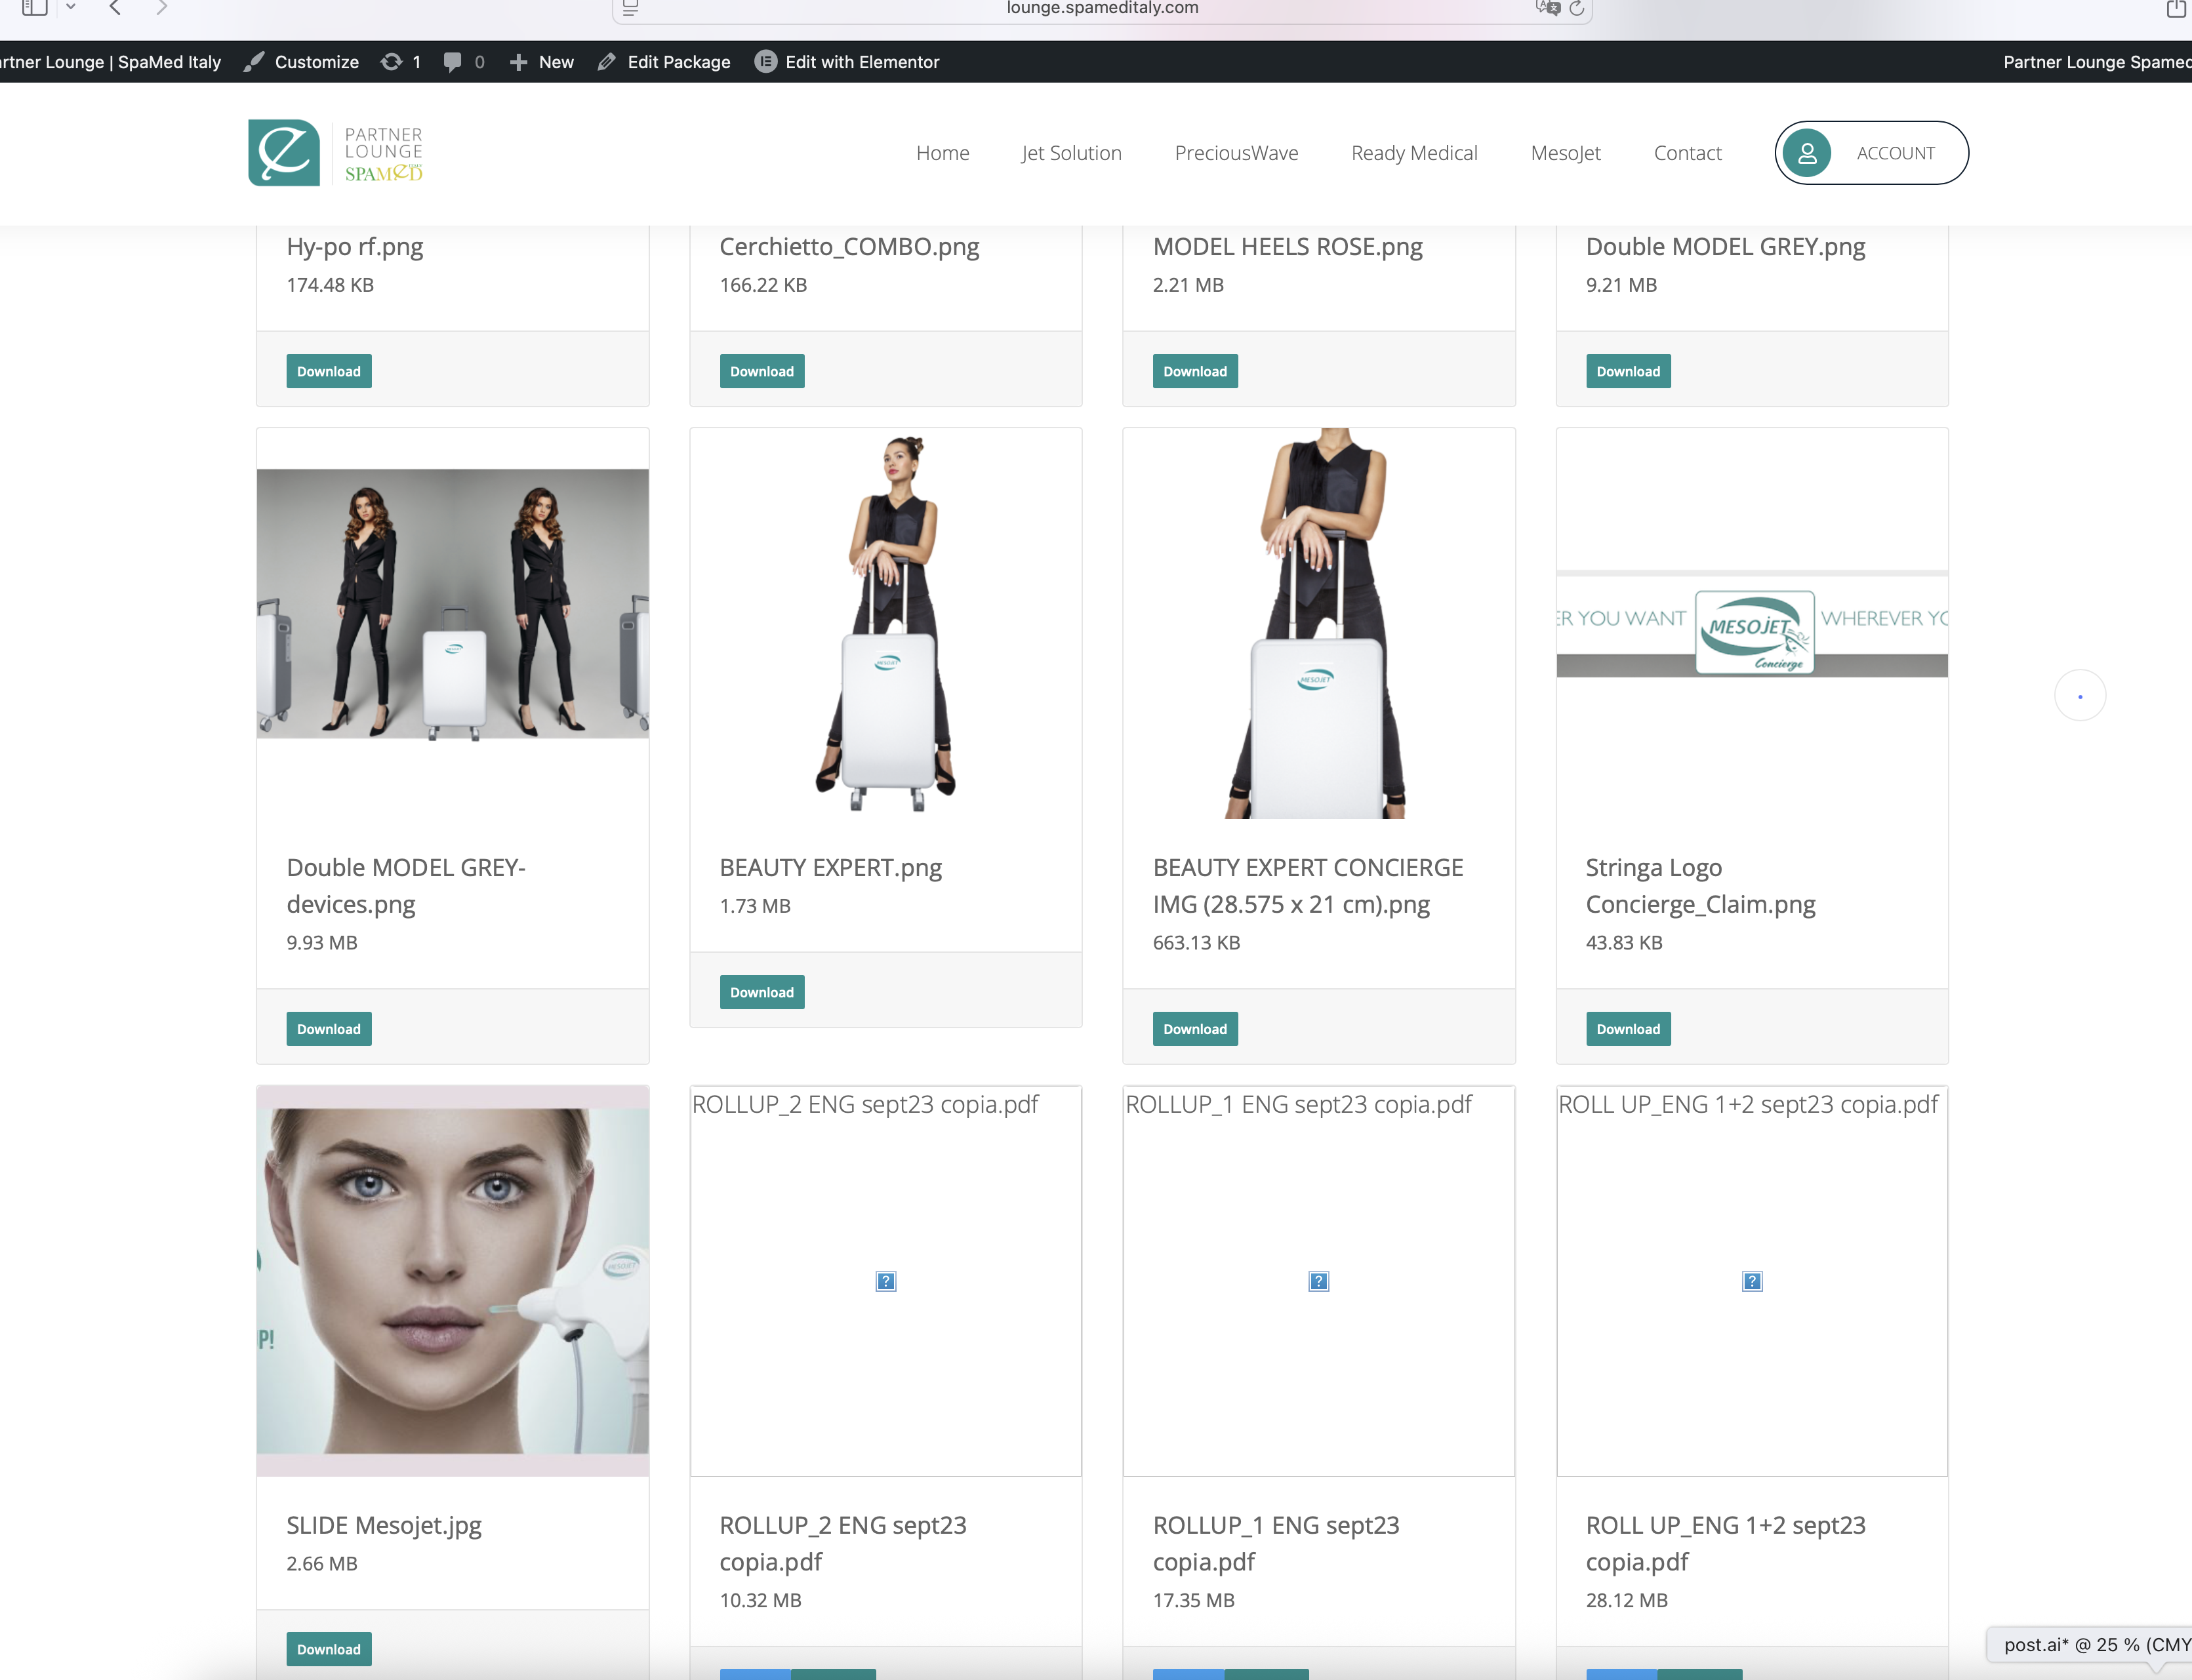Open the Contact menu item
The width and height of the screenshot is (2192, 1680).
tap(1687, 153)
